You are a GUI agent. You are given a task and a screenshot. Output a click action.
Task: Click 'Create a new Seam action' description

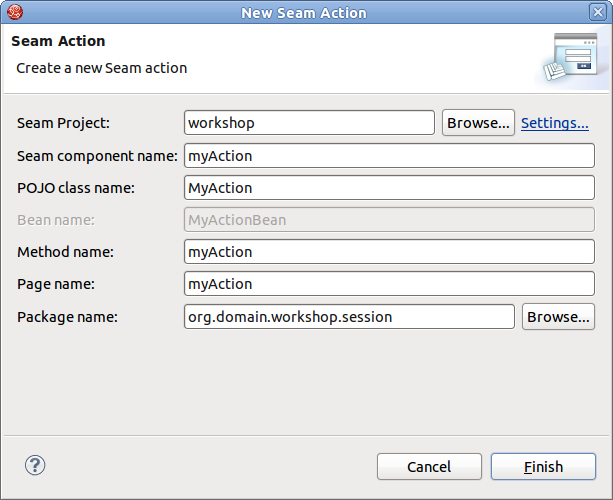[102, 68]
